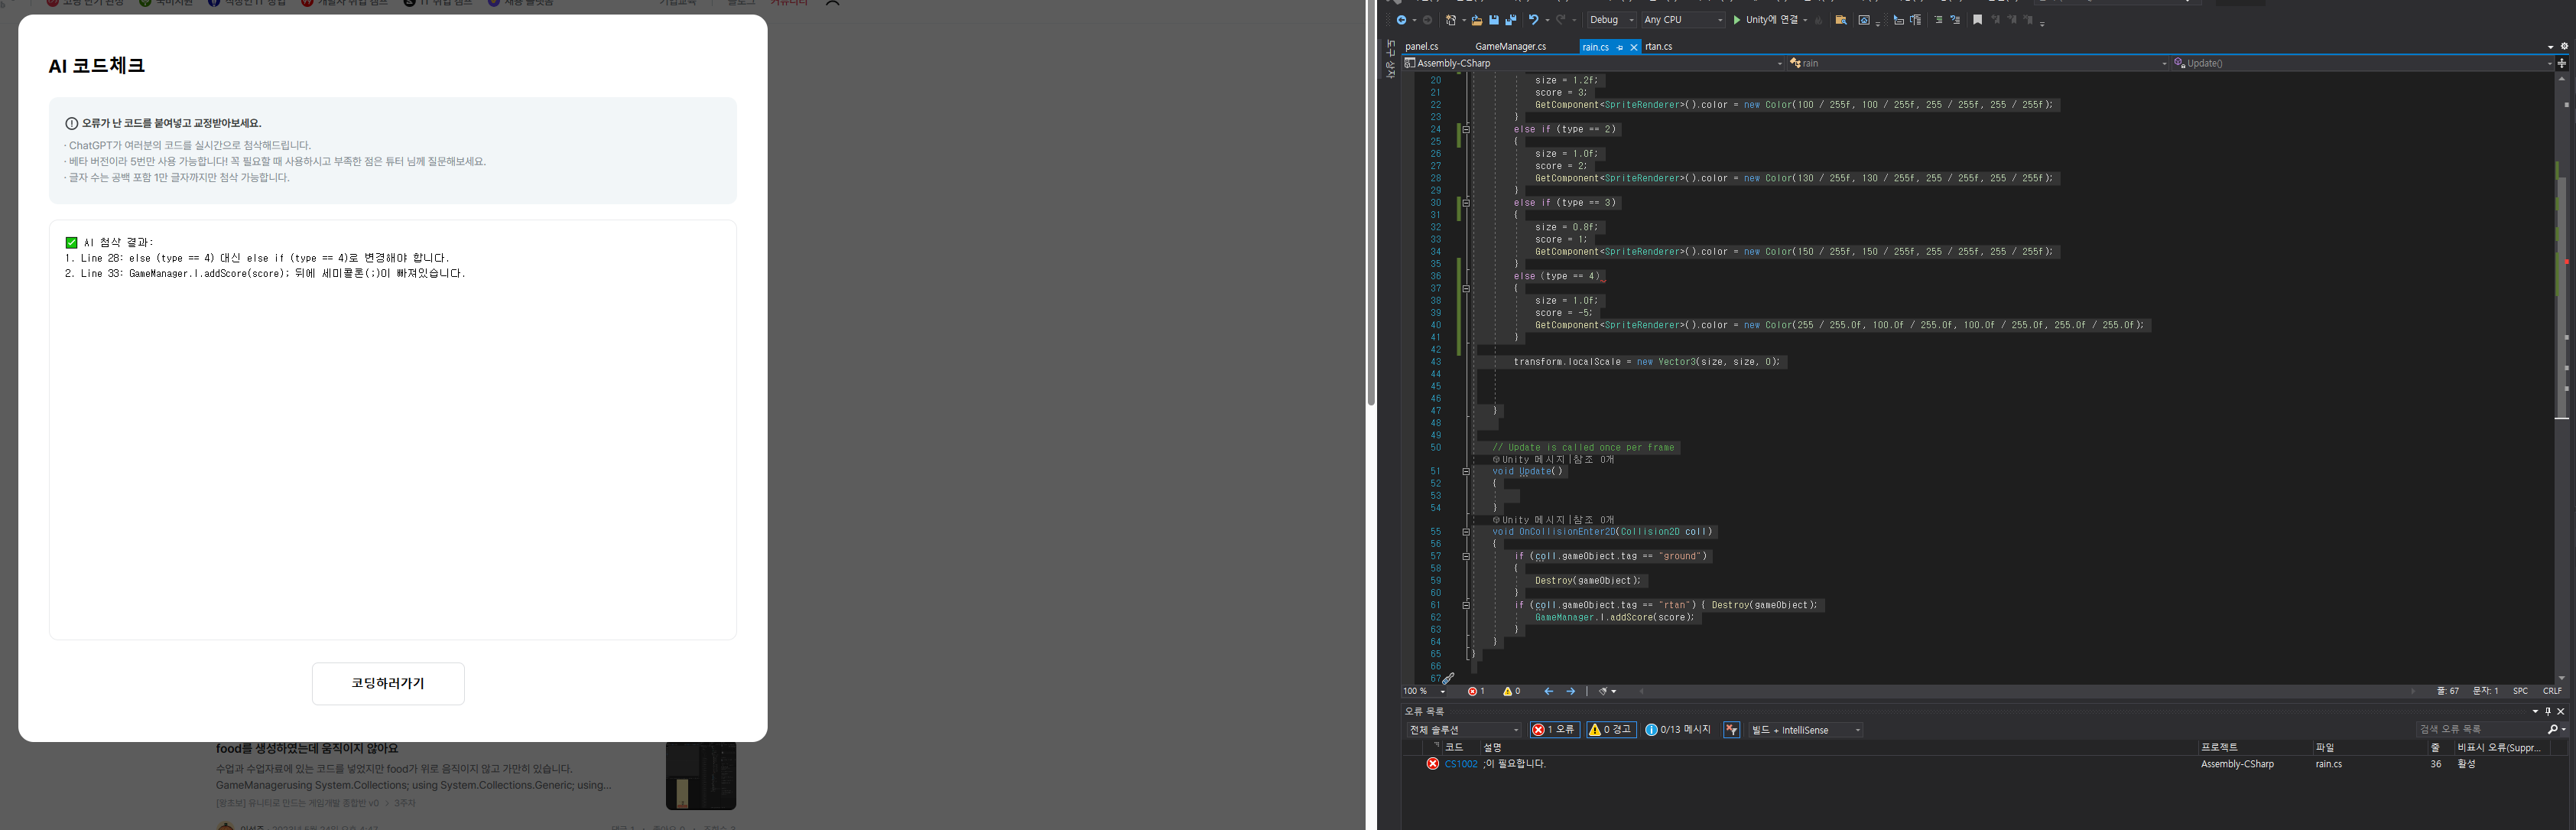Click the navigate backward arrow in Visual Studio toolbar
Screen dimensions: 2576x830
1402,20
